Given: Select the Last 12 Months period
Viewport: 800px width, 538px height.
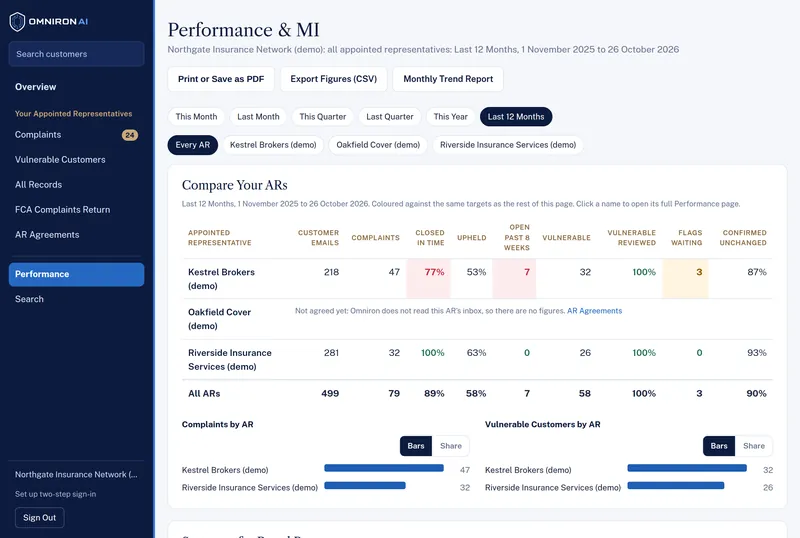Looking at the screenshot, I should [516, 117].
